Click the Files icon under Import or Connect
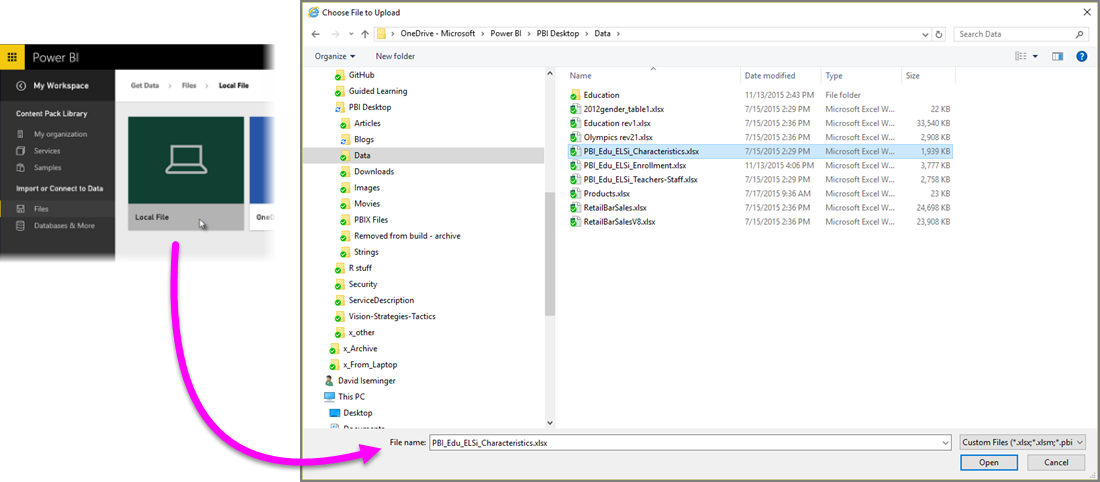The height and width of the screenshot is (482, 1100). click(x=20, y=209)
